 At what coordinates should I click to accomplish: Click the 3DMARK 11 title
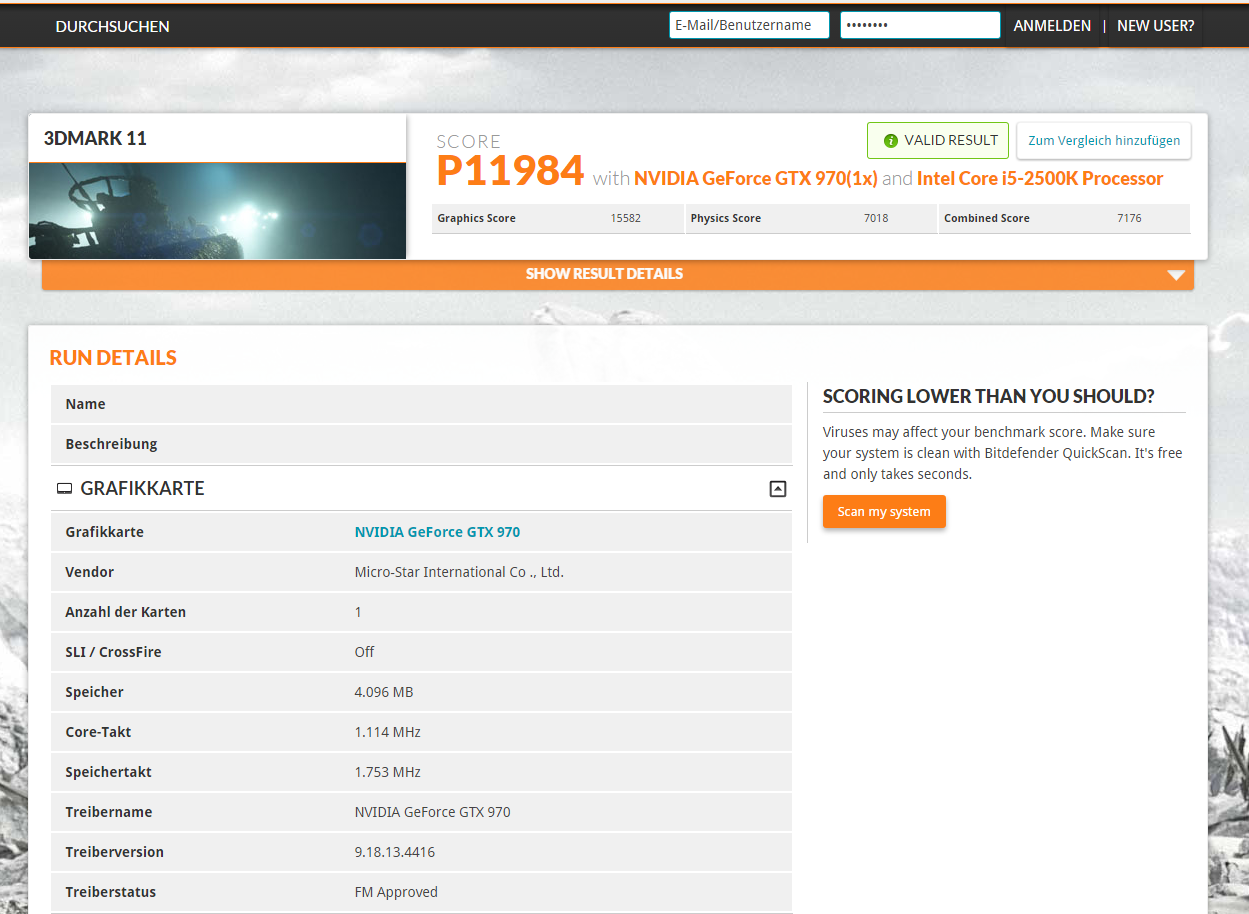95,139
